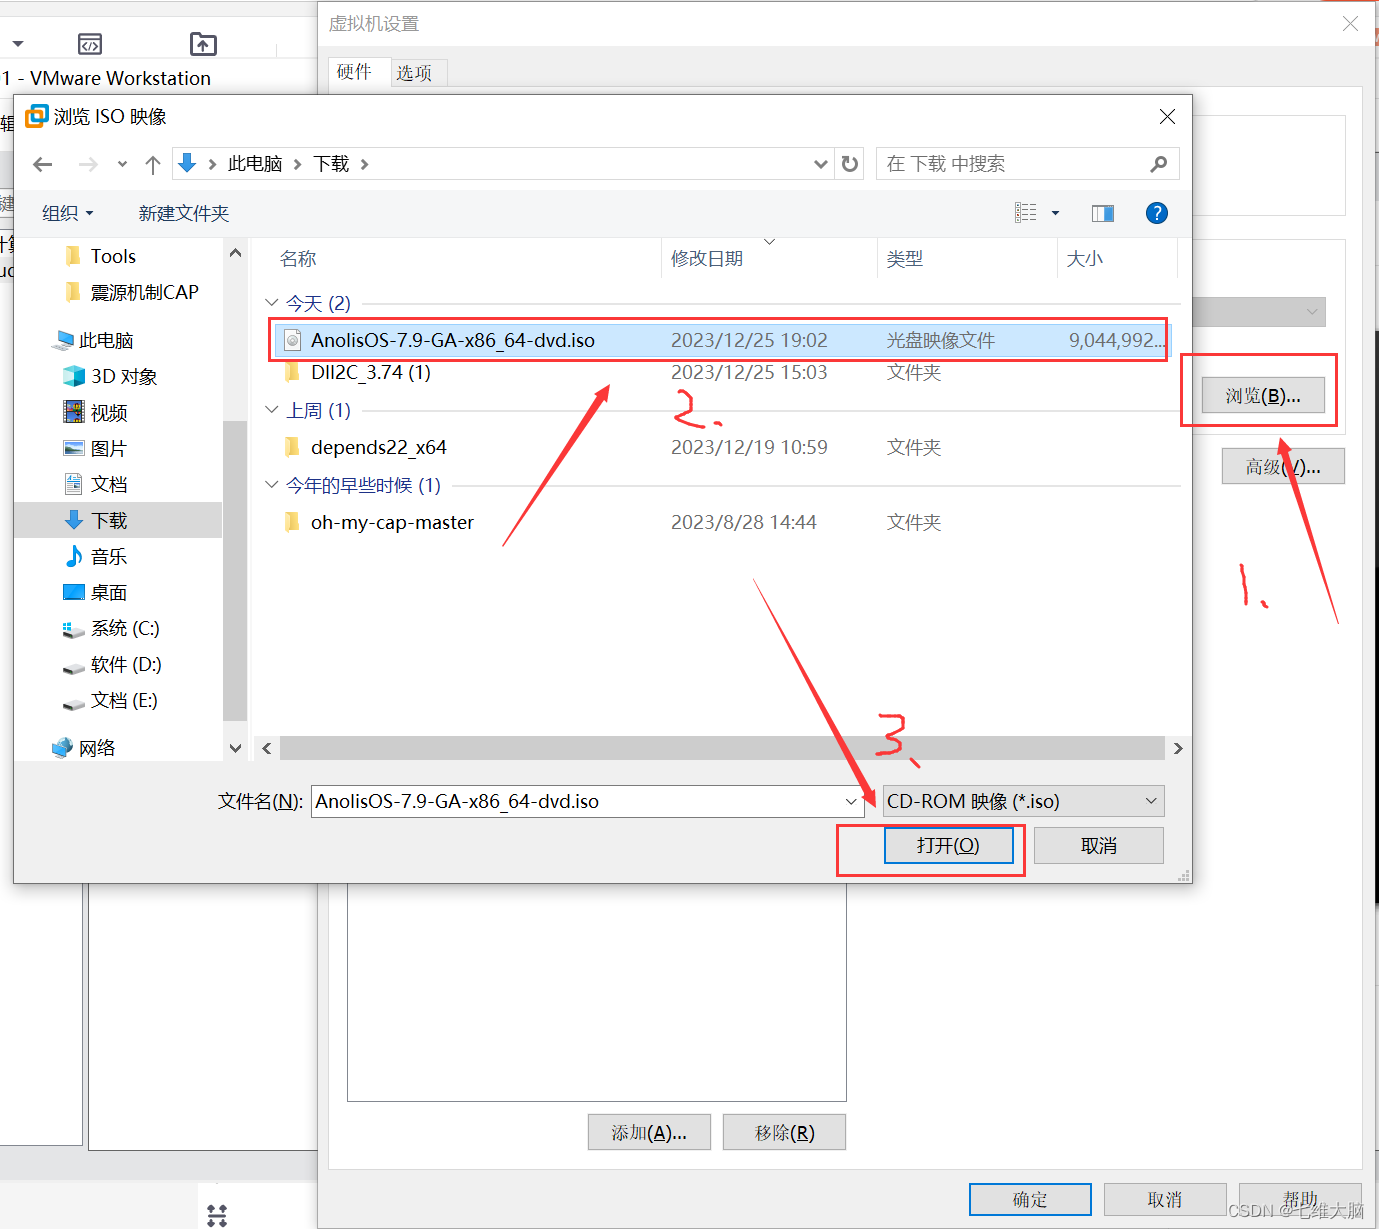This screenshot has width=1379, height=1229.
Task: Click 浏览(B)... in 虚拟机设置
Action: [1263, 396]
